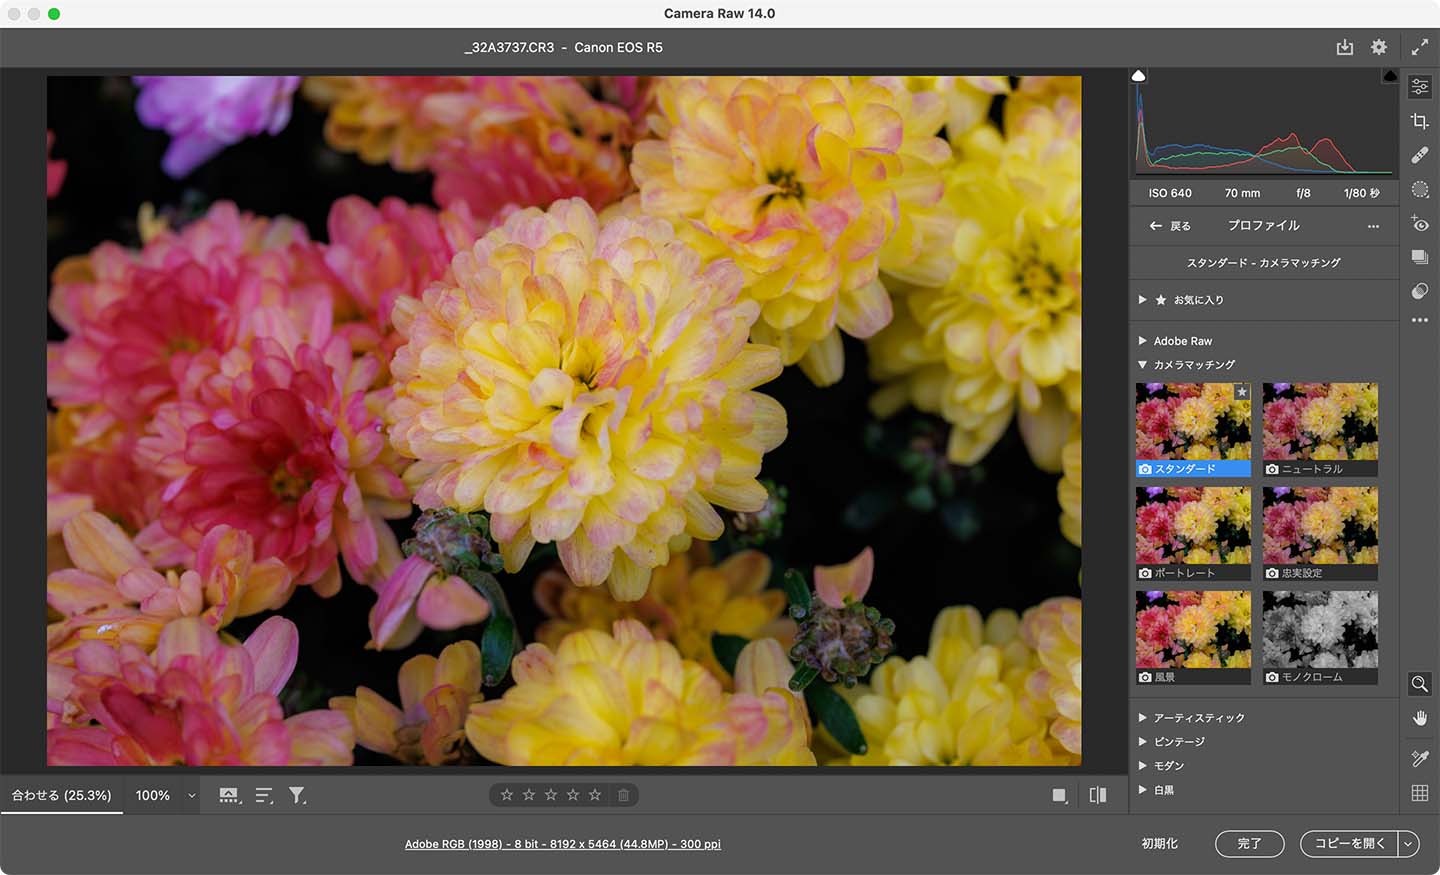Select the Hand tool

pos(1419,718)
